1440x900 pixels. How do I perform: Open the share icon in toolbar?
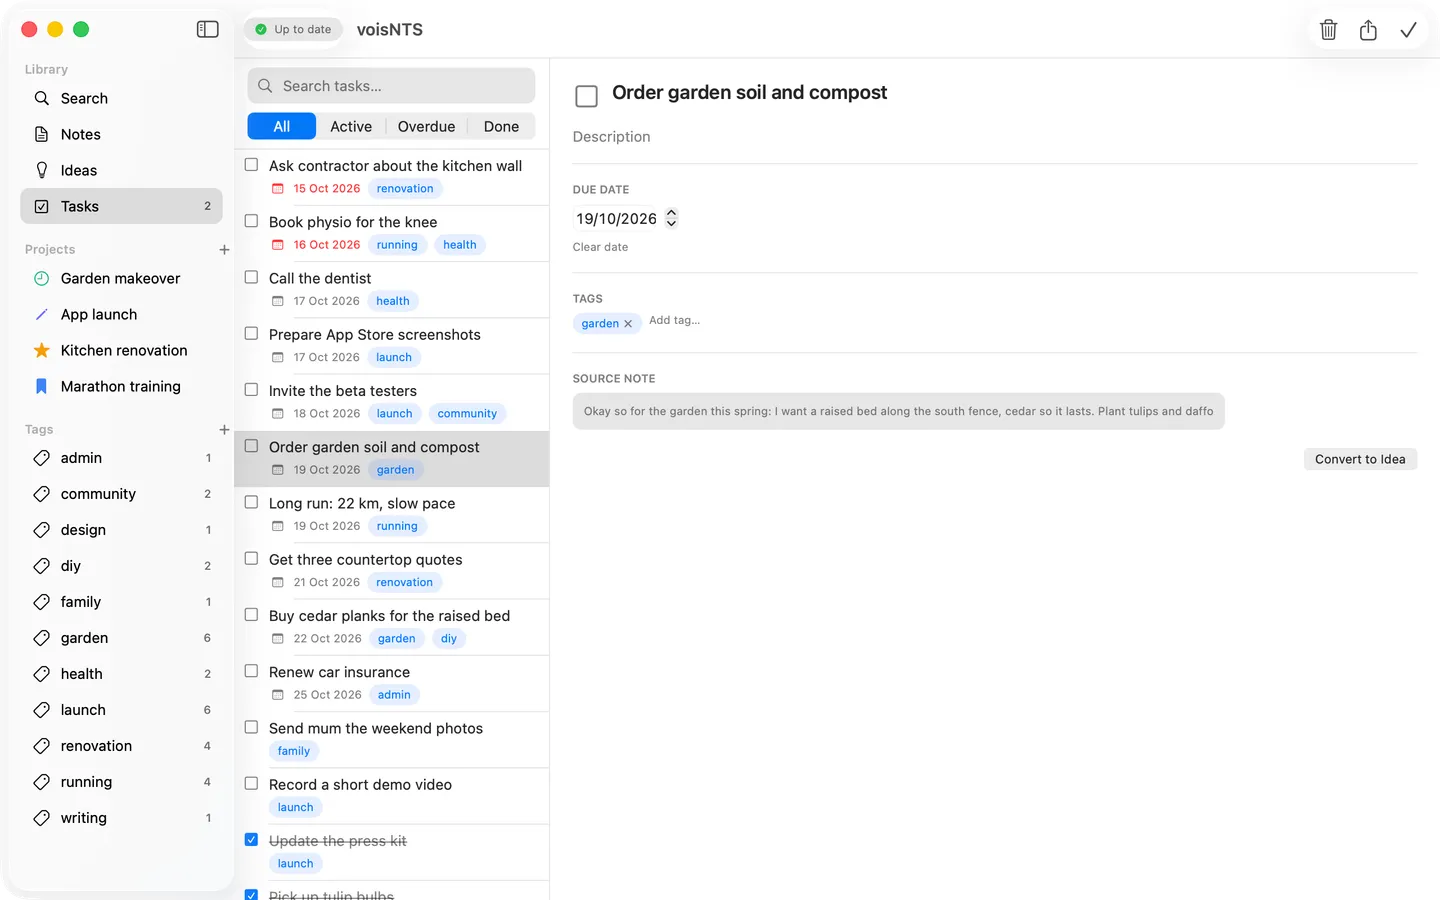[x=1368, y=30]
